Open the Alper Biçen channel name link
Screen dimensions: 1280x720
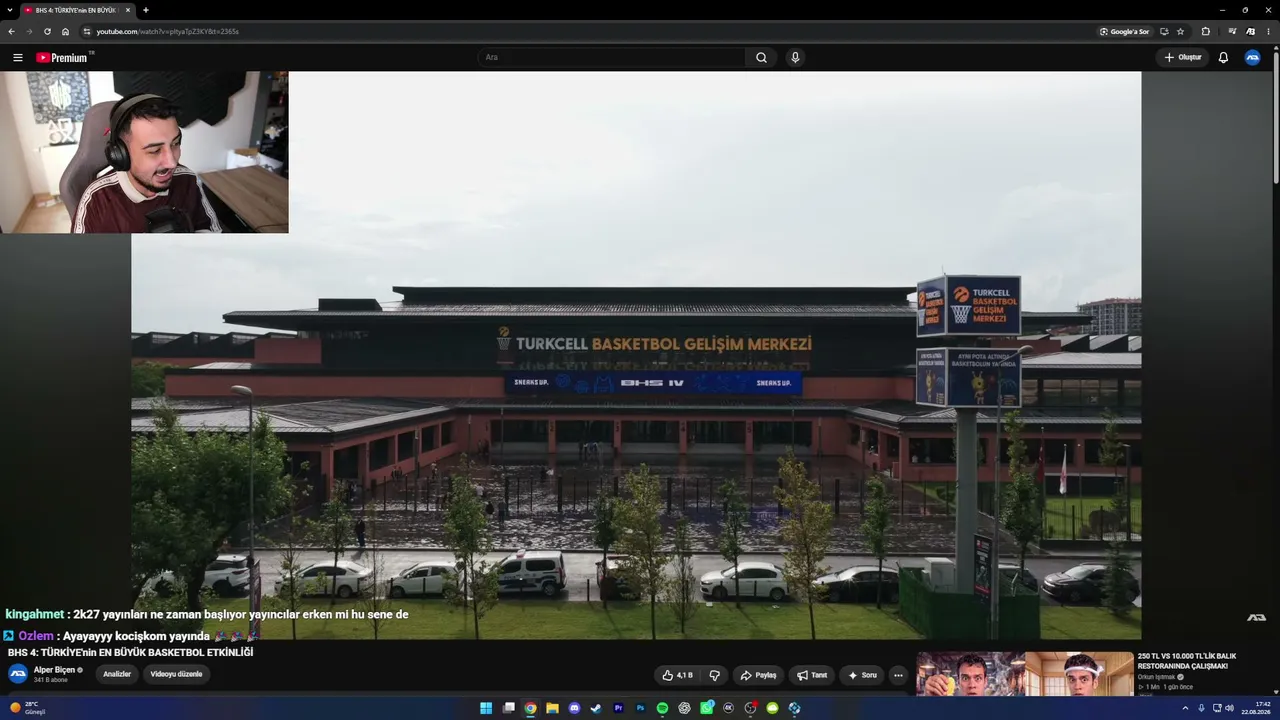tap(55, 670)
